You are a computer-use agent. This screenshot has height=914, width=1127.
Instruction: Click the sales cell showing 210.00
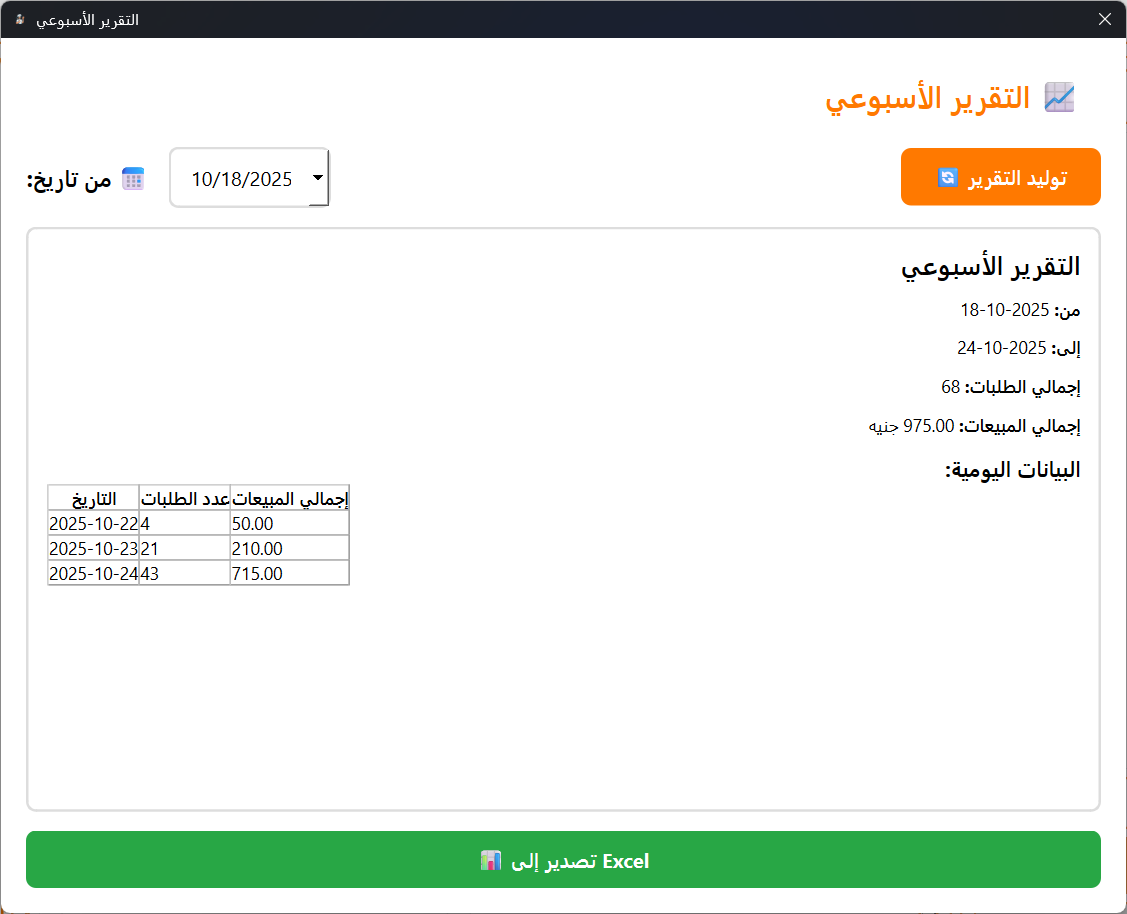[x=290, y=548]
